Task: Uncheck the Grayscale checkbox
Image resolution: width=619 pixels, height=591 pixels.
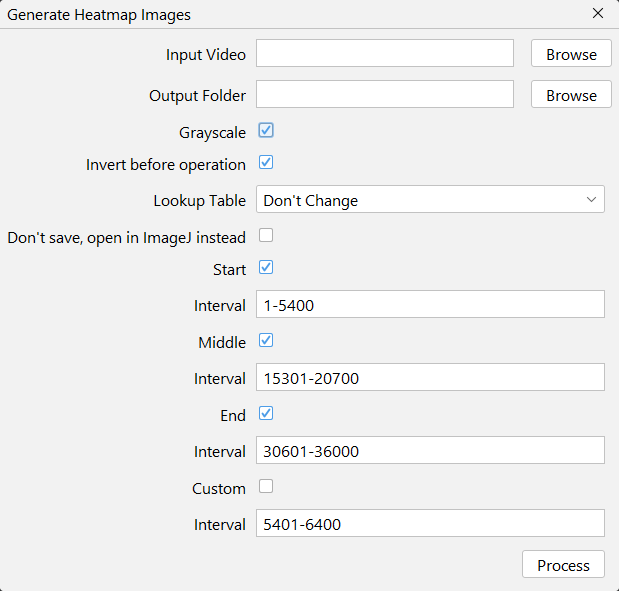Action: coord(266,130)
